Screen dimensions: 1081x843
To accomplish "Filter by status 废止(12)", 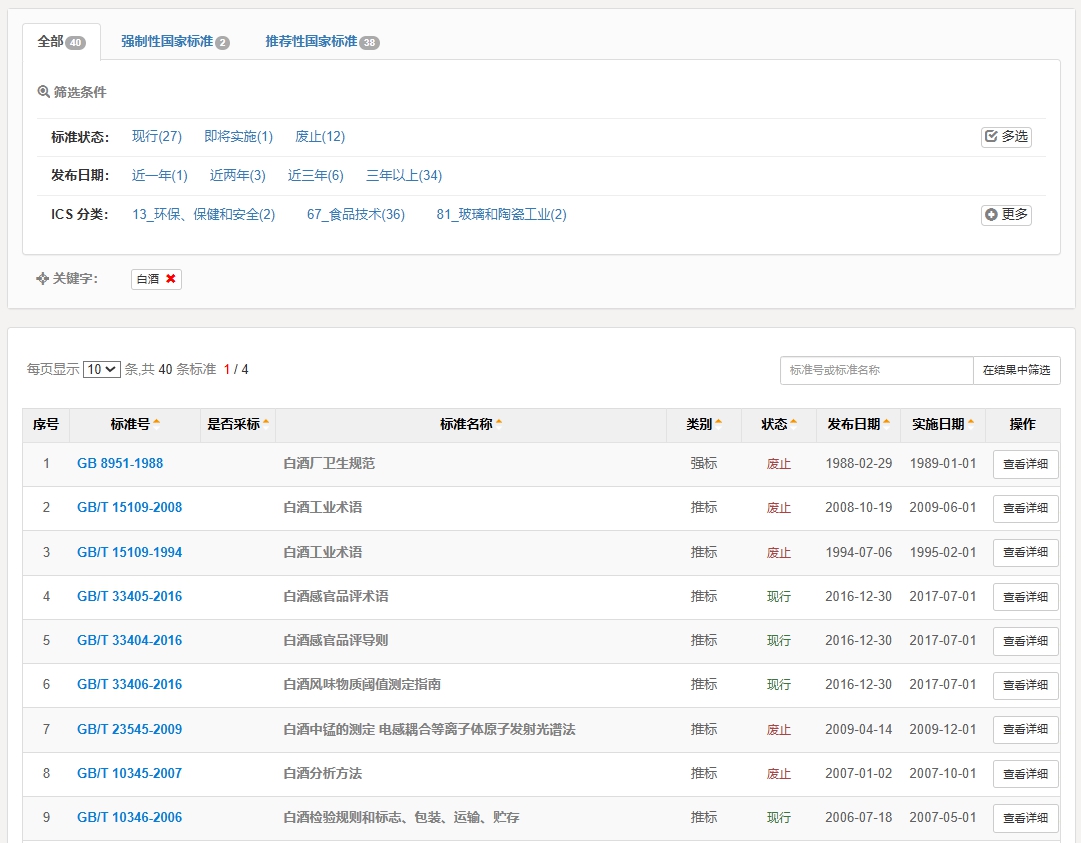I will 320,136.
